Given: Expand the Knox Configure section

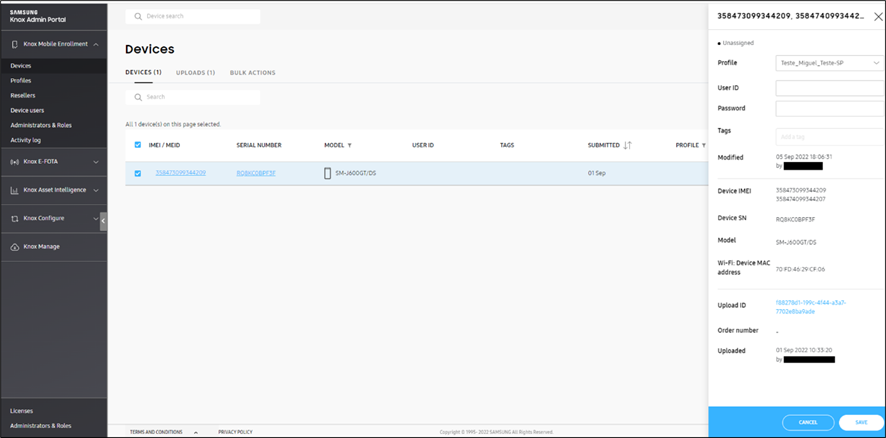Looking at the screenshot, I should point(96,219).
